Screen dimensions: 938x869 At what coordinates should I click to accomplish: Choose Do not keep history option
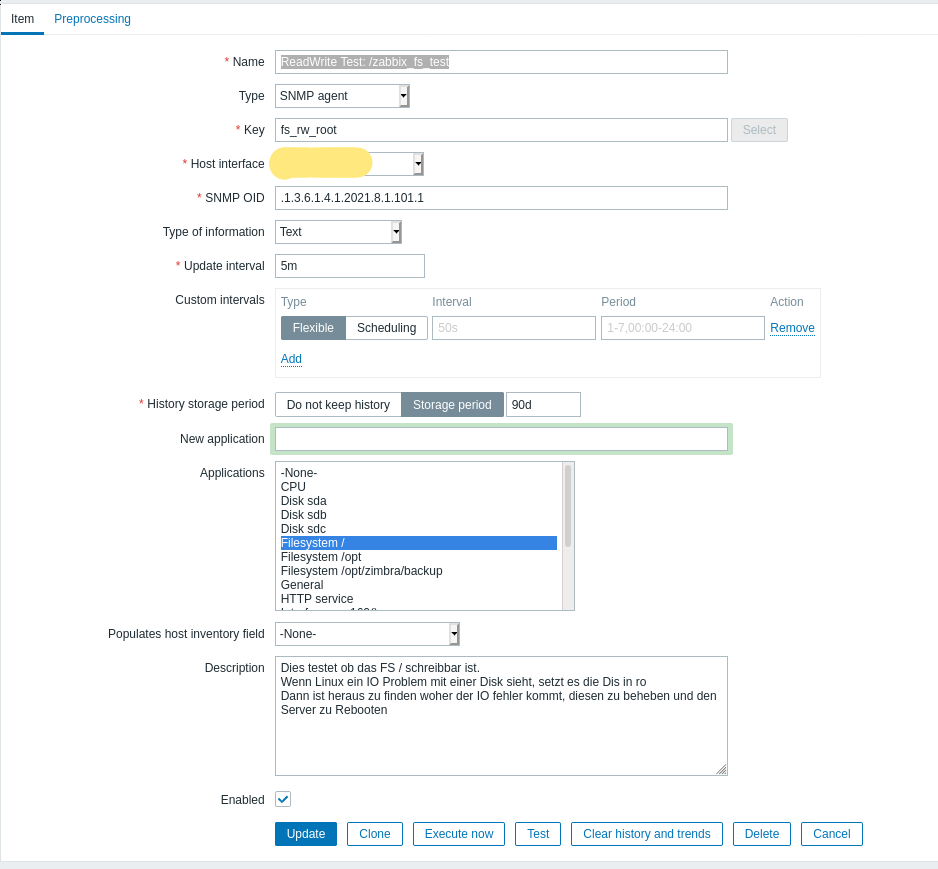pos(338,405)
